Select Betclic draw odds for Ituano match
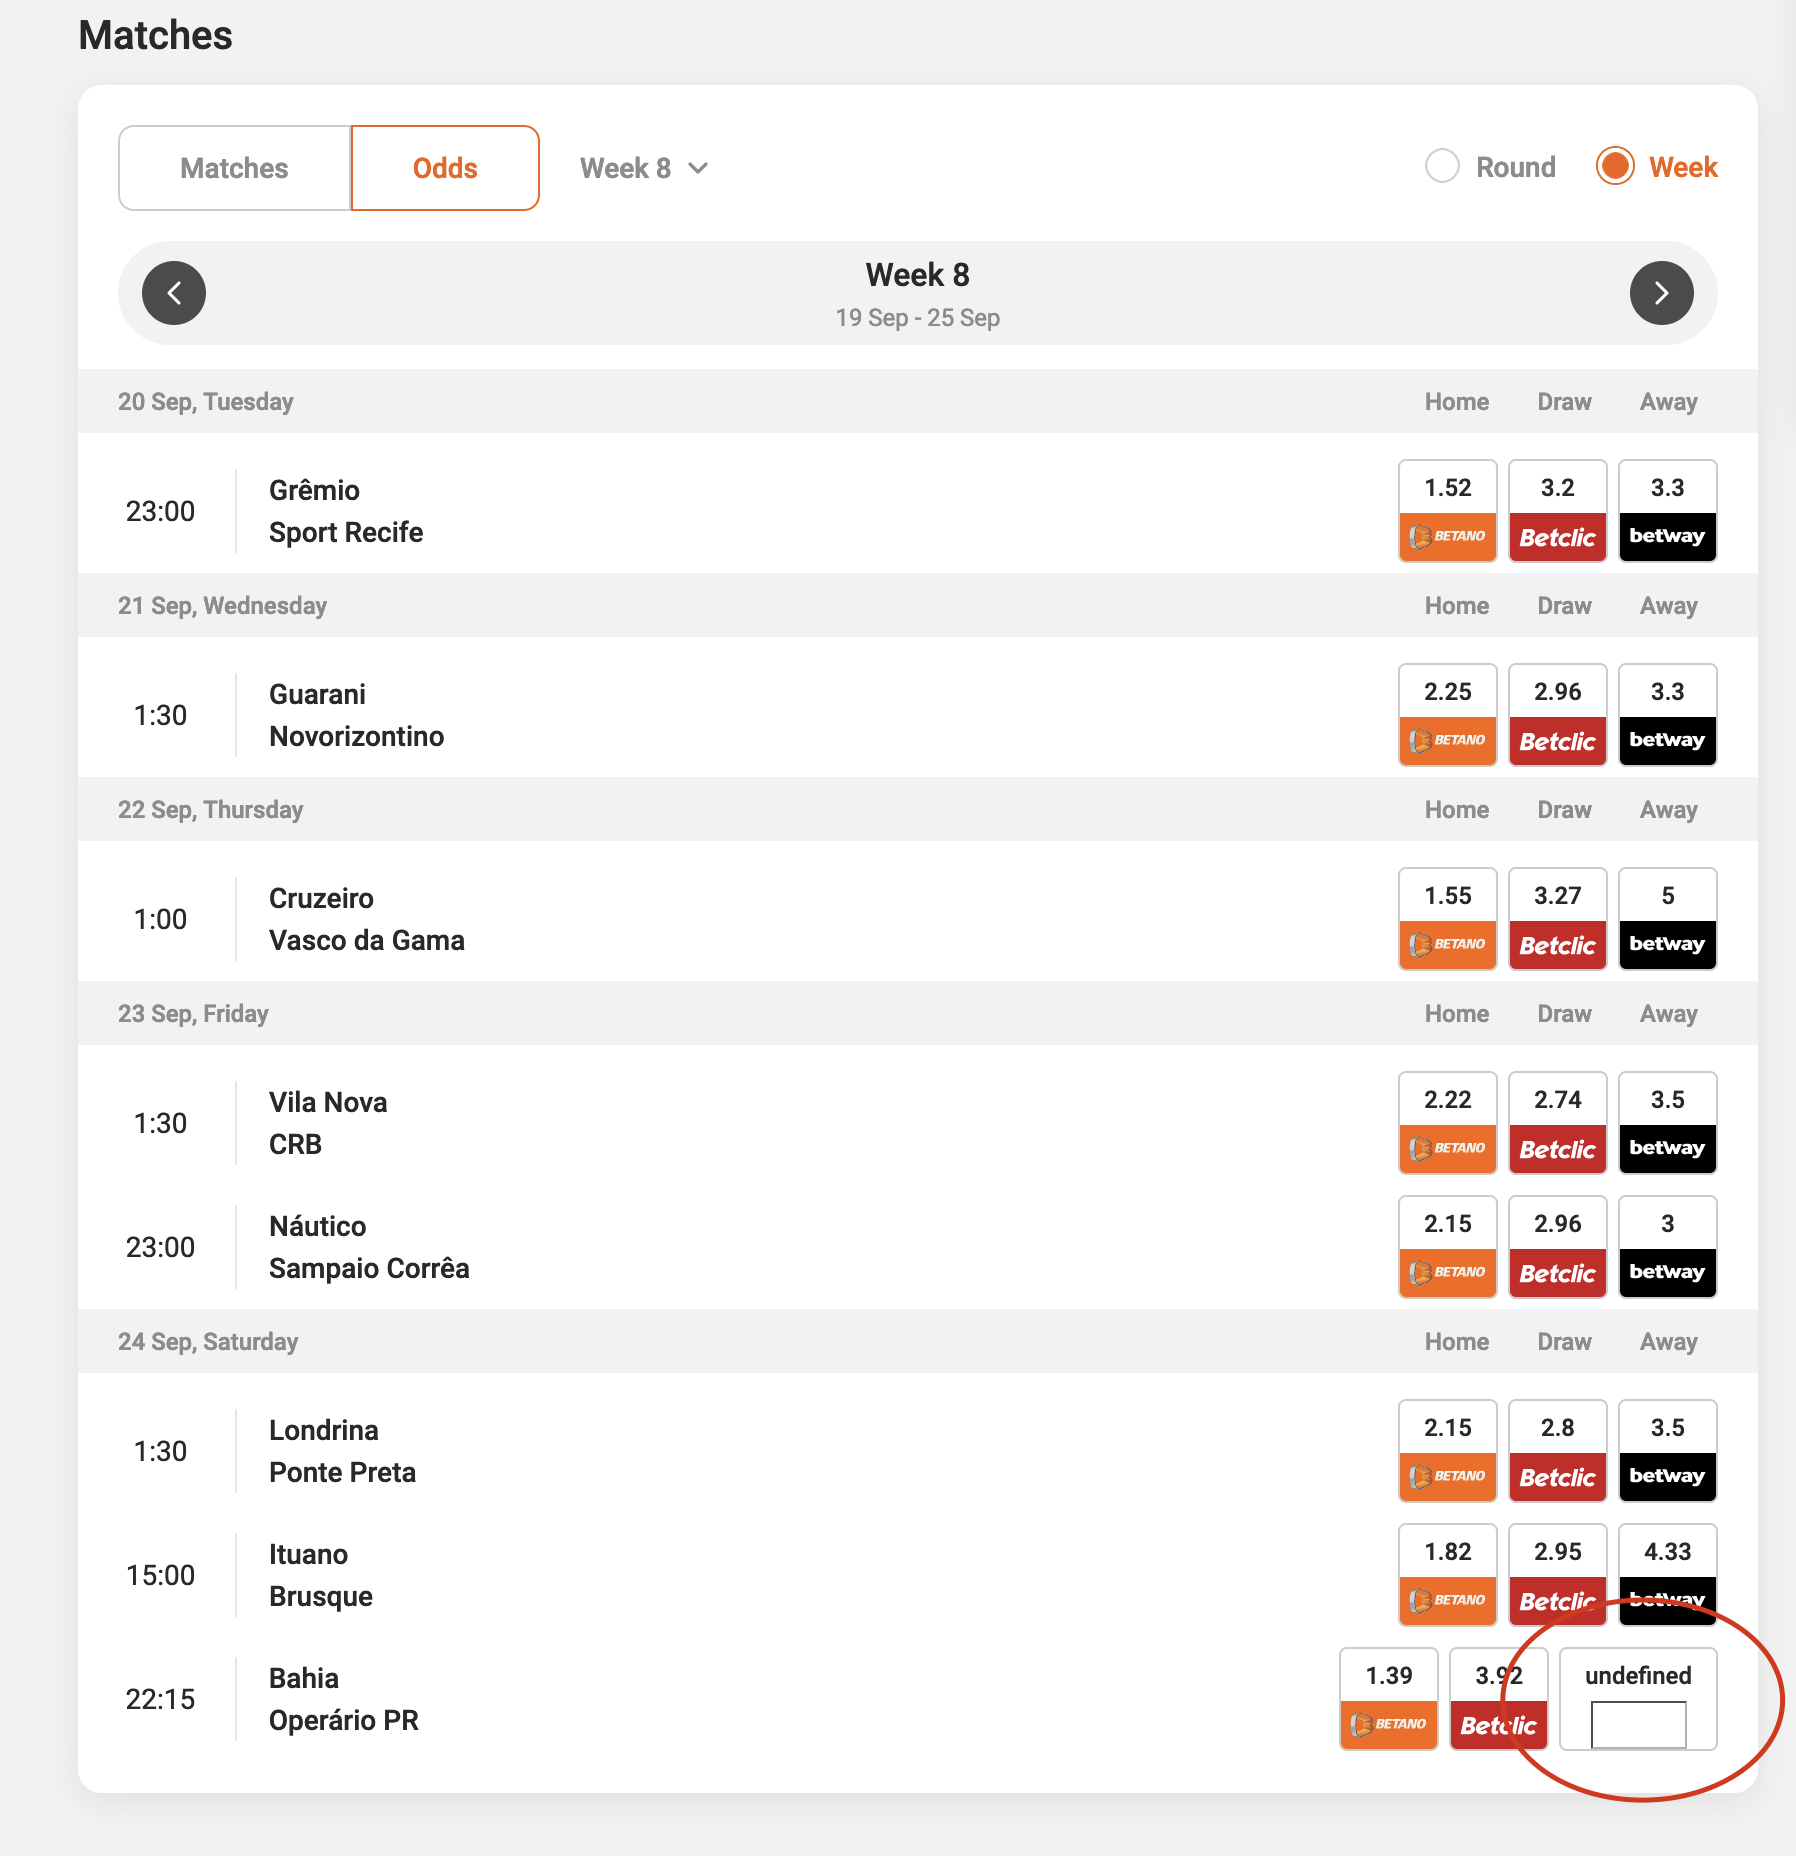This screenshot has width=1796, height=1856. tap(1557, 1574)
